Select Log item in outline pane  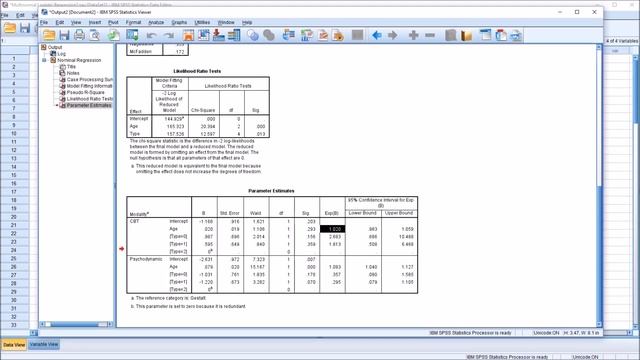click(61, 54)
